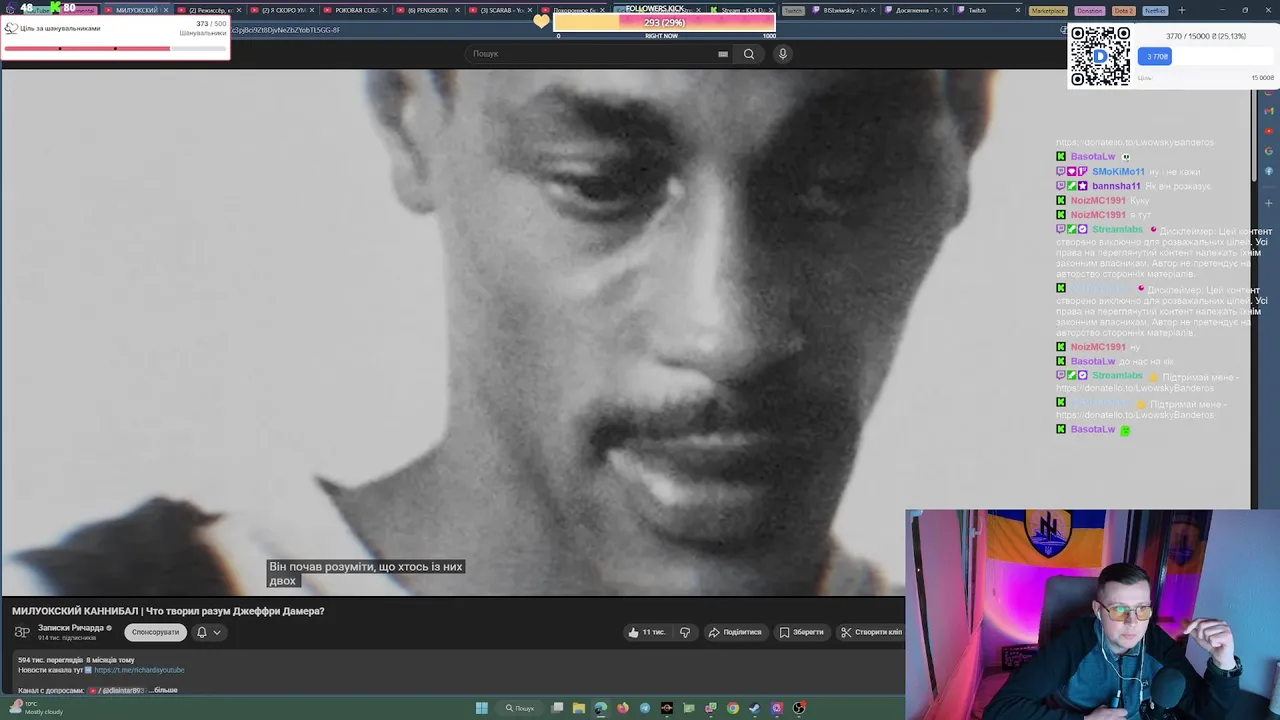Open the Dota 2 bookmark tab
Screen dimensions: 1280x720
tap(1124, 10)
